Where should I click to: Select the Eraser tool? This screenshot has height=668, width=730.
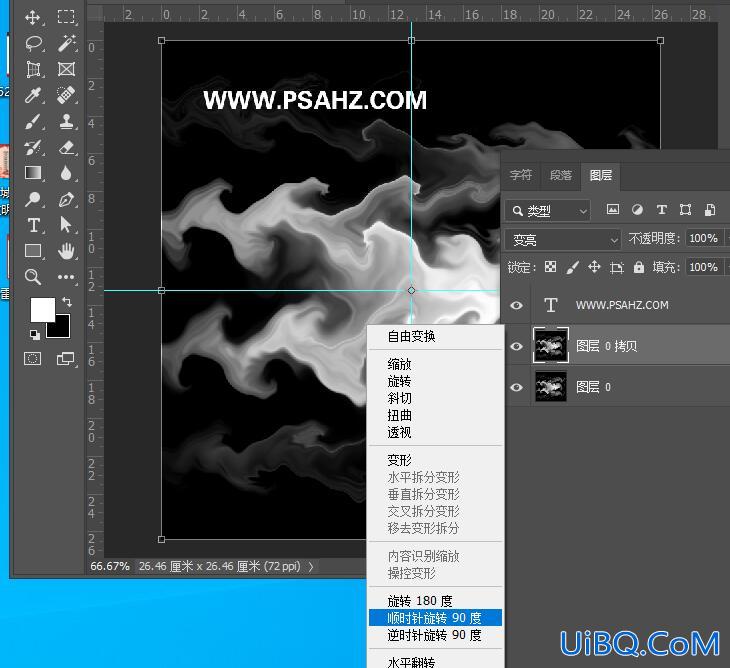tap(67, 148)
